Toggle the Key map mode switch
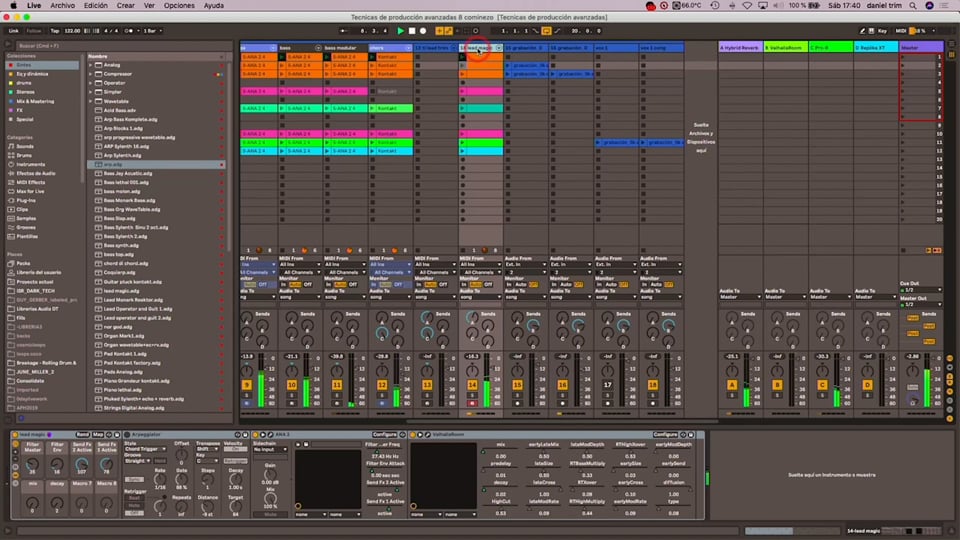Viewport: 960px width, 540px height. point(882,31)
